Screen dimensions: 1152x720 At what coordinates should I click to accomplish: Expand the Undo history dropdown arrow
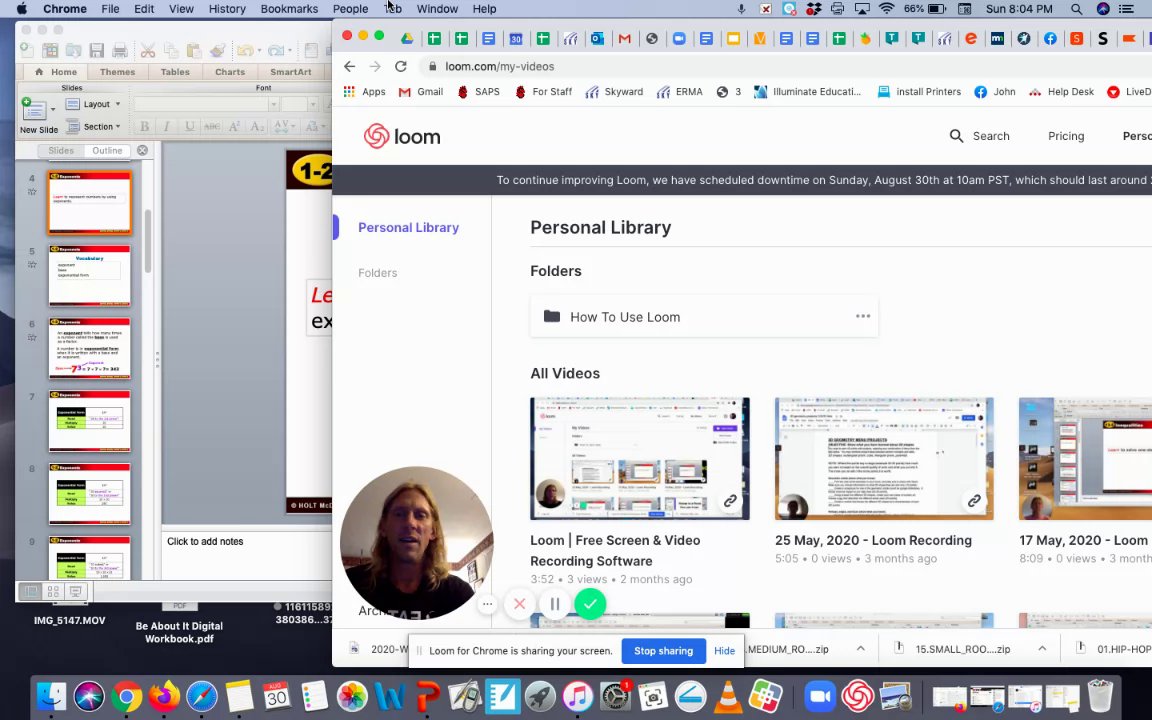(x=259, y=51)
